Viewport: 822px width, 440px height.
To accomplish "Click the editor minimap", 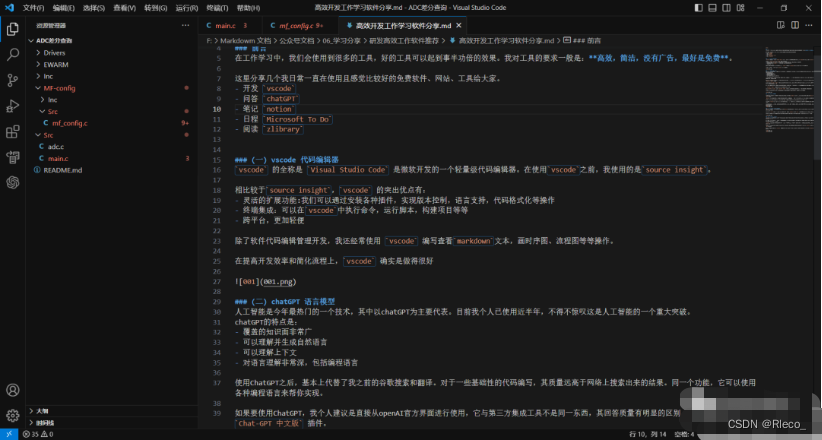I will pyautogui.click(x=789, y=89).
